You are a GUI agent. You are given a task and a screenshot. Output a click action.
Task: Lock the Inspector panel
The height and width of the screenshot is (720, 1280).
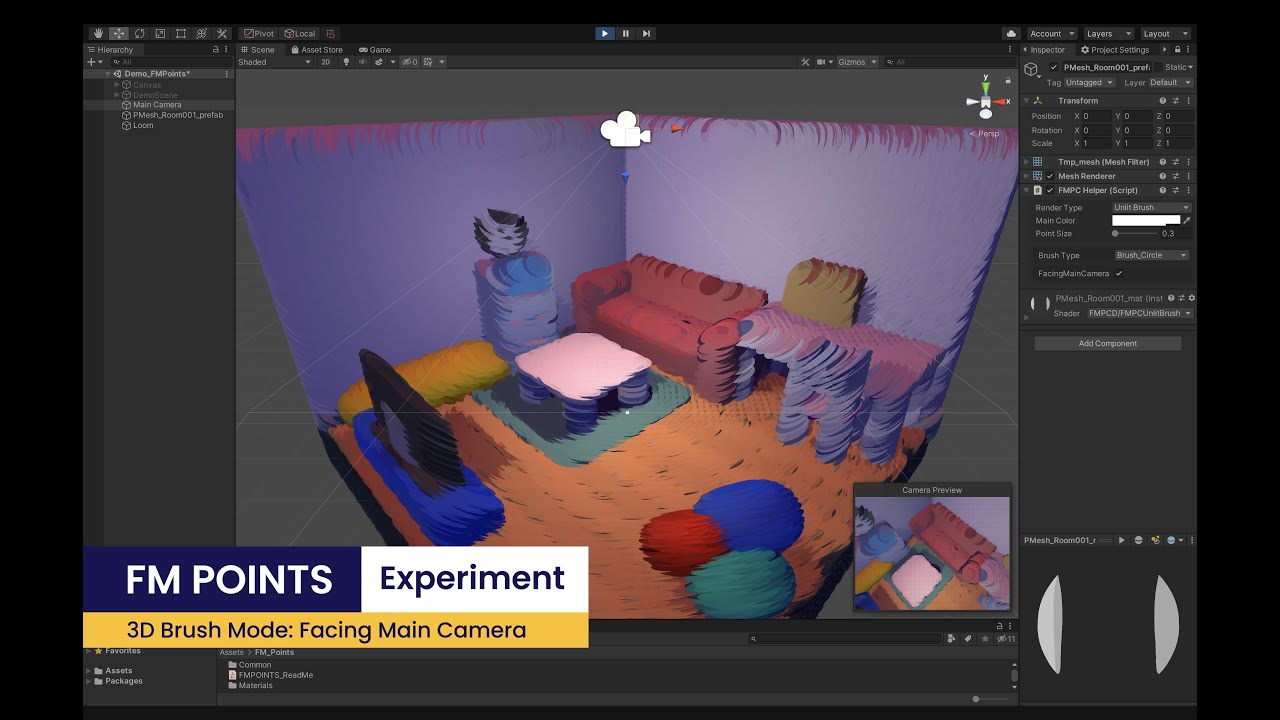point(1177,49)
